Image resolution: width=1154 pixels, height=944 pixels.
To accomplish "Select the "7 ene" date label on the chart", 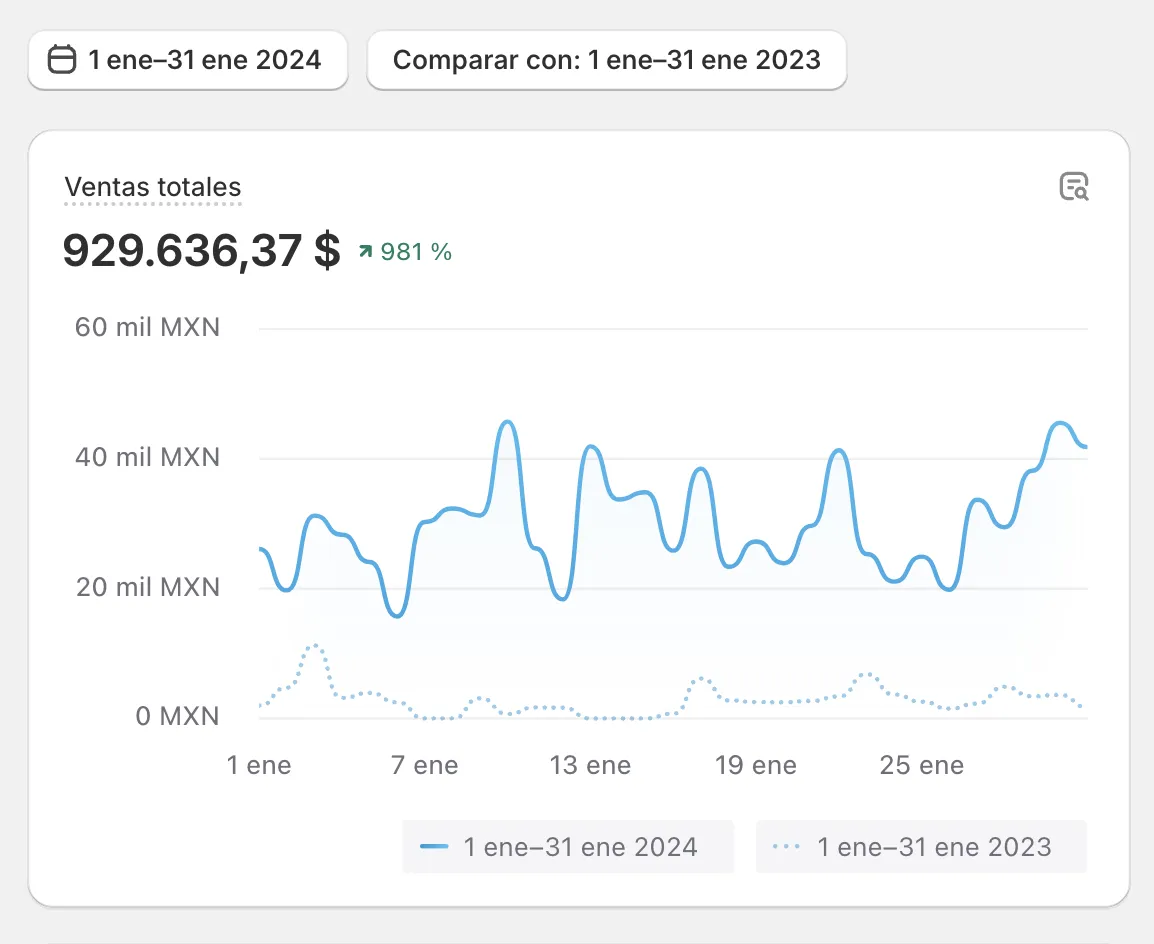I will (x=424, y=766).
